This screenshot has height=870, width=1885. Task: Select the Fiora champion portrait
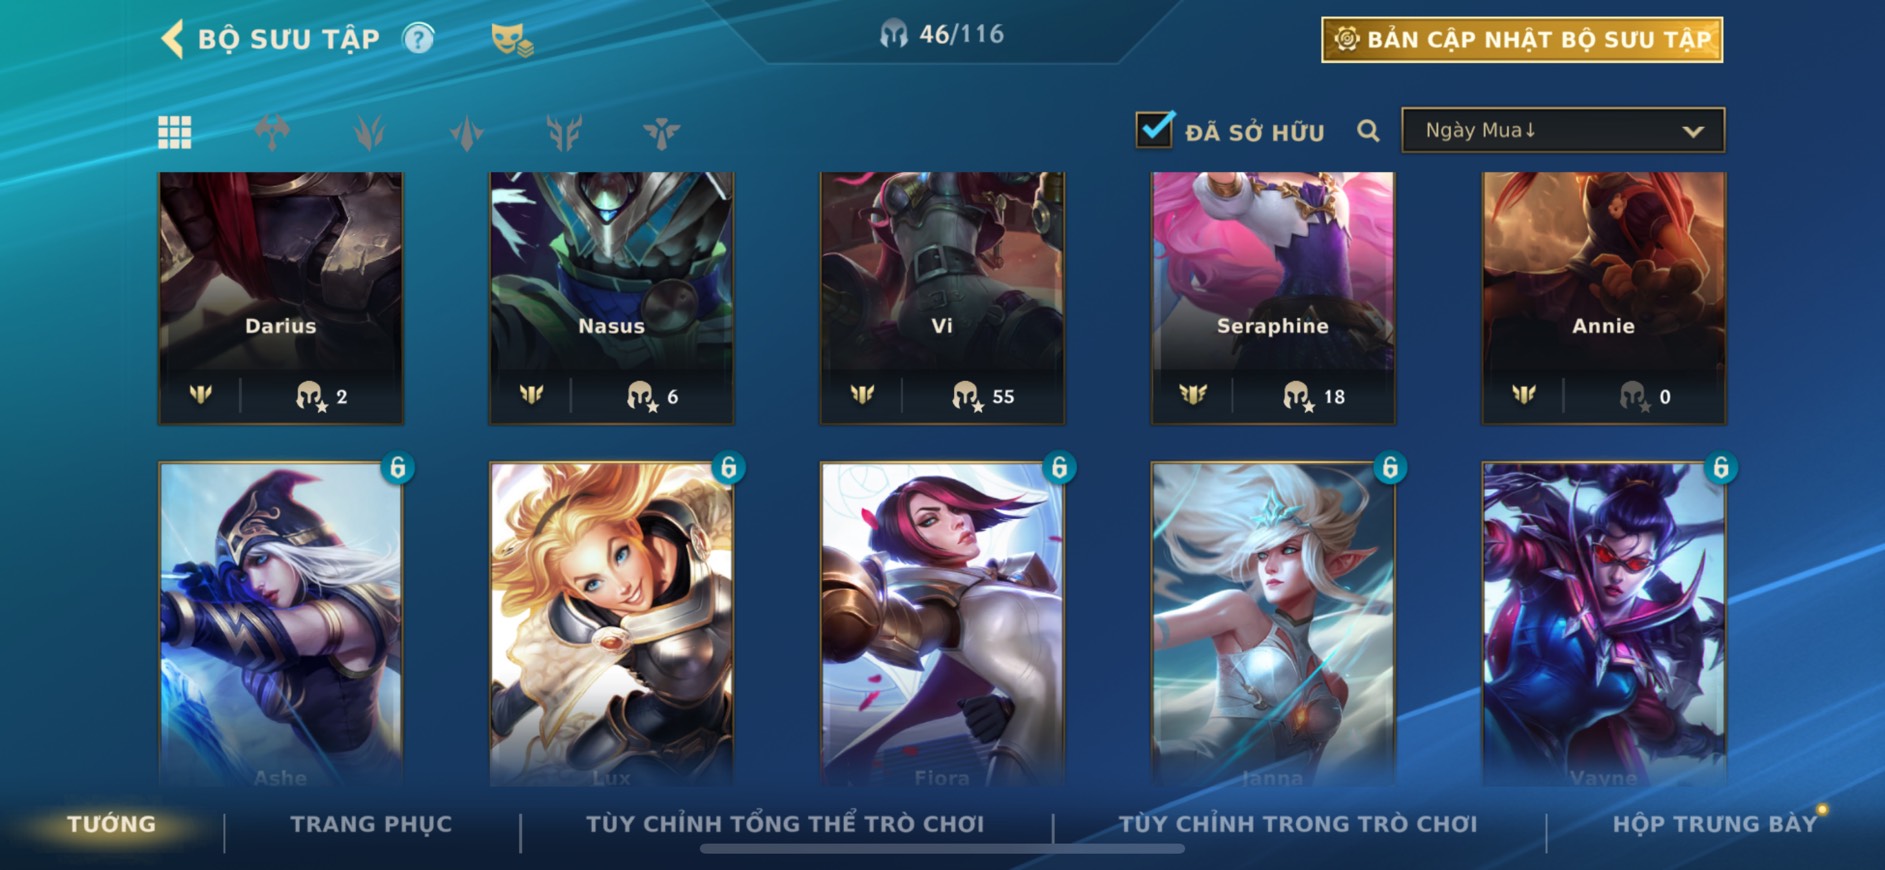(942, 623)
